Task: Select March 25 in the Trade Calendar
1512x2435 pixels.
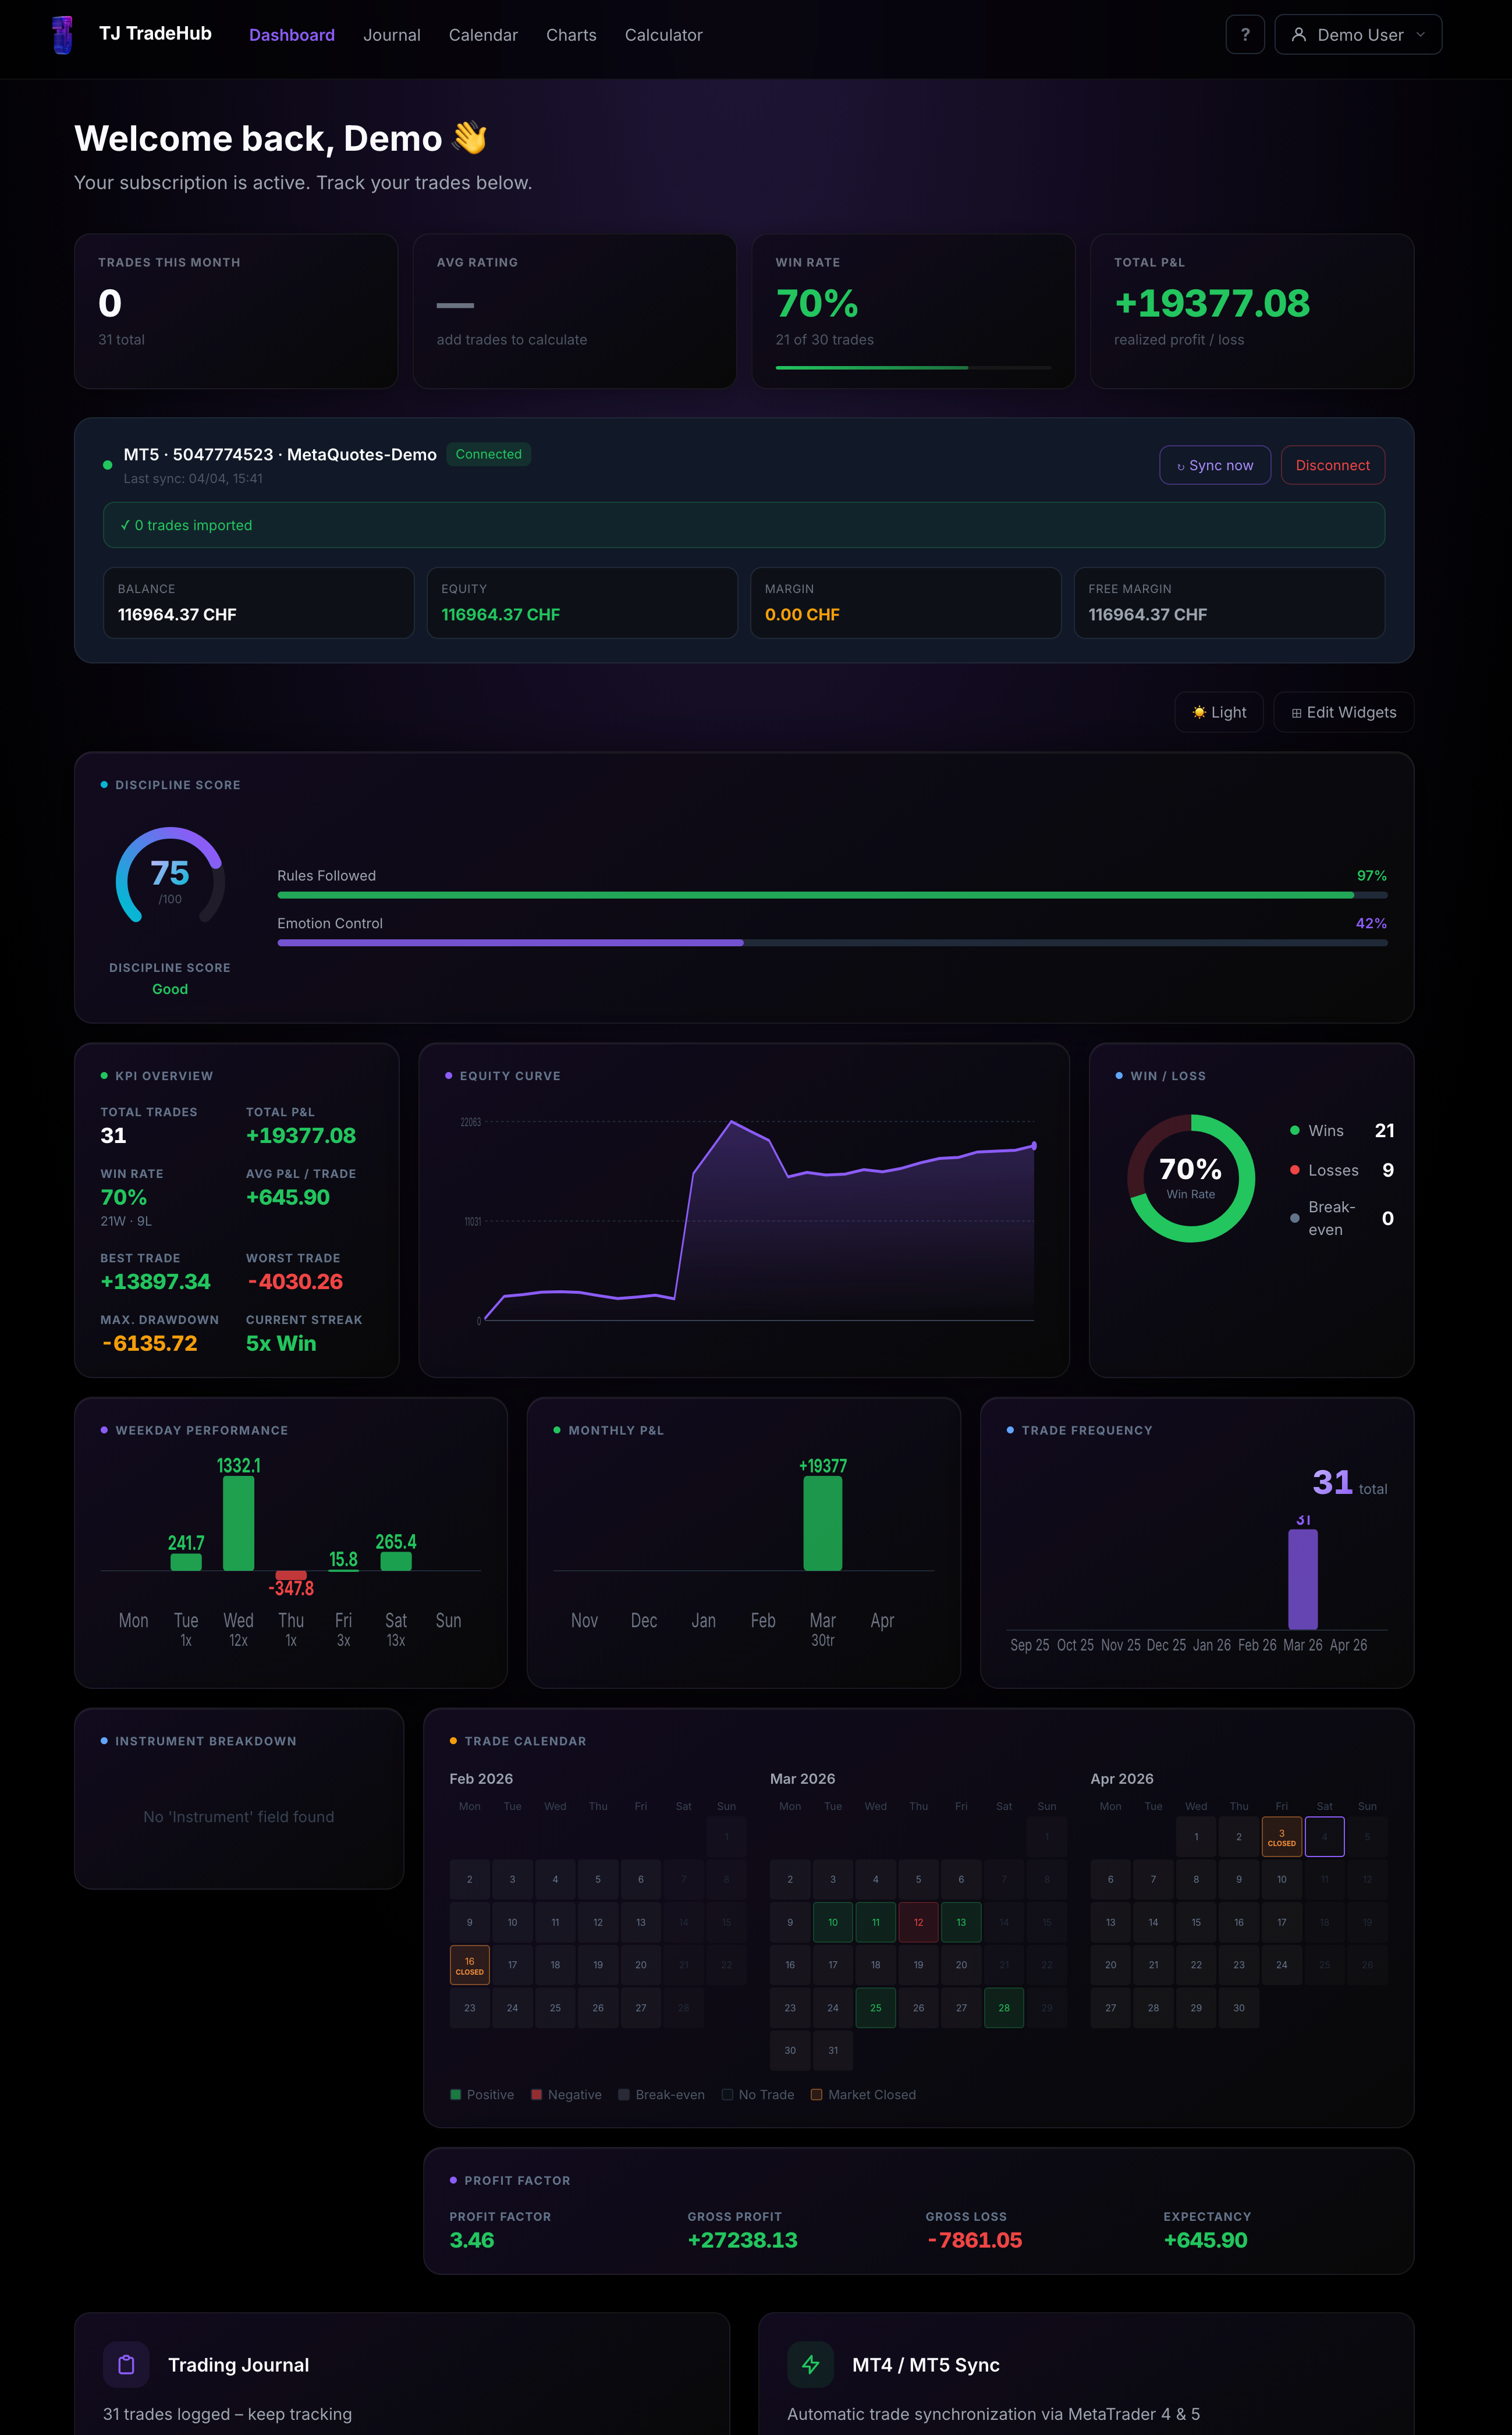Action: pos(875,2007)
